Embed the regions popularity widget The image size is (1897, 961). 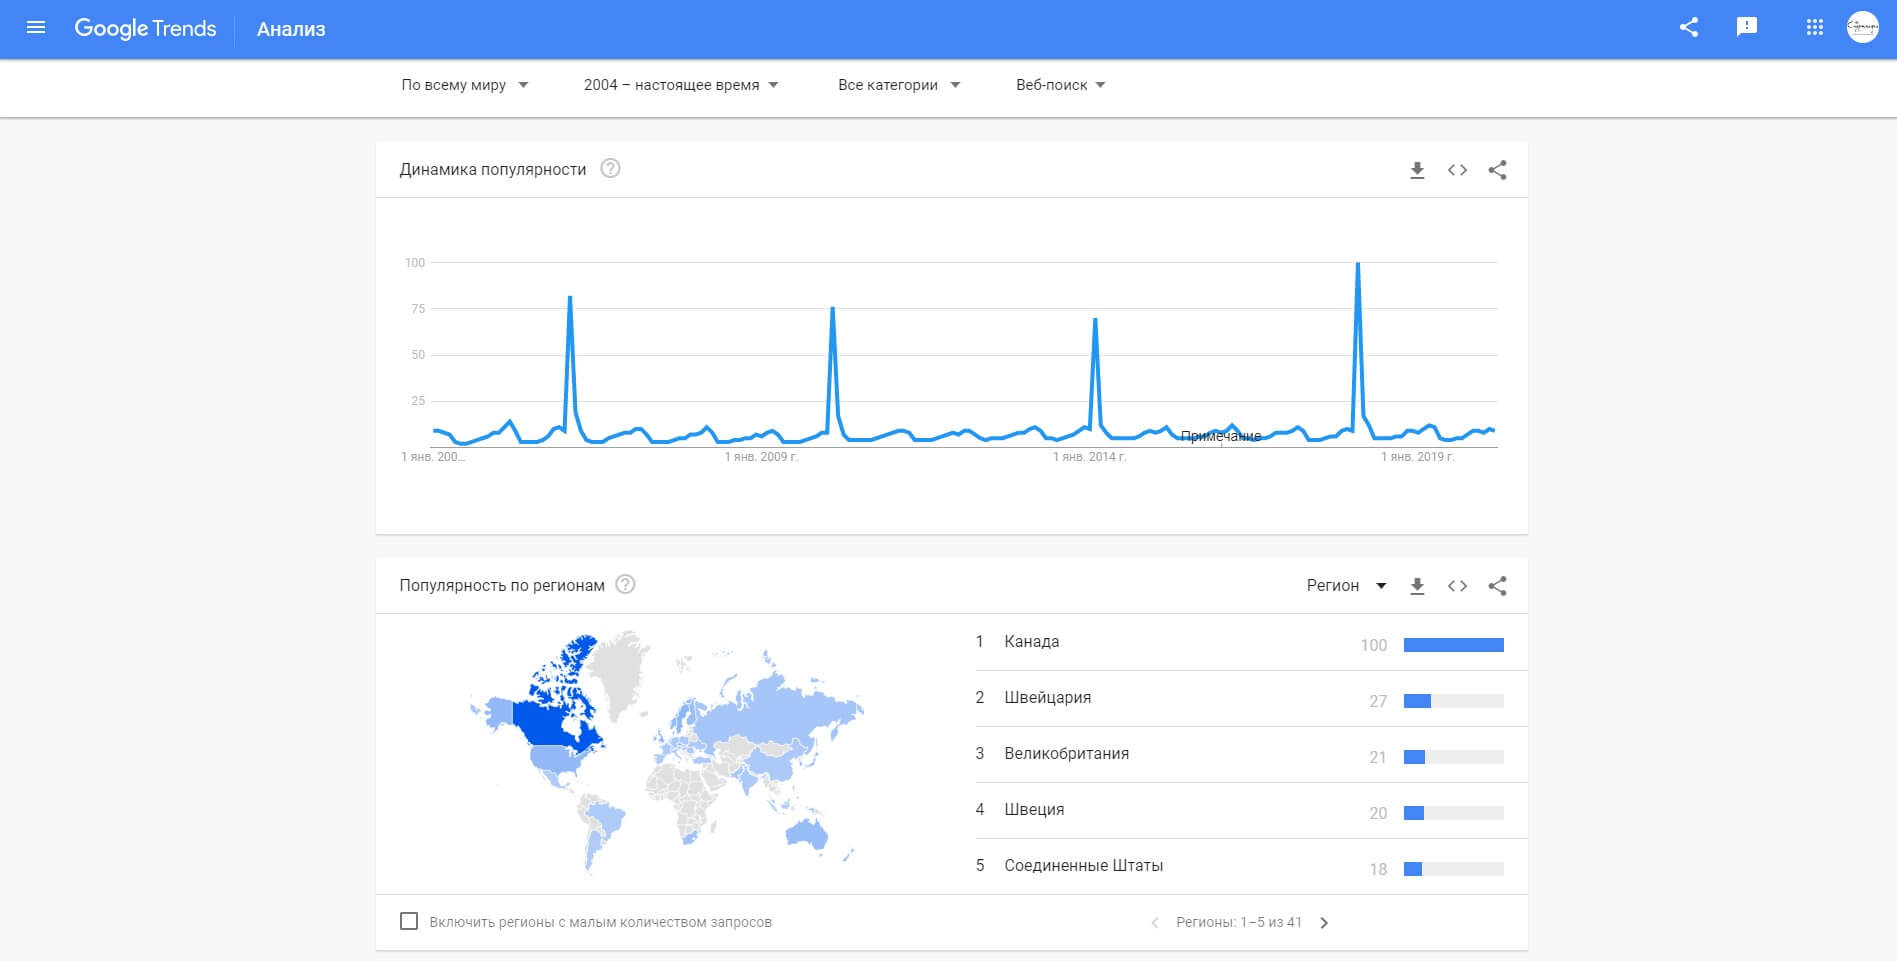(x=1457, y=586)
